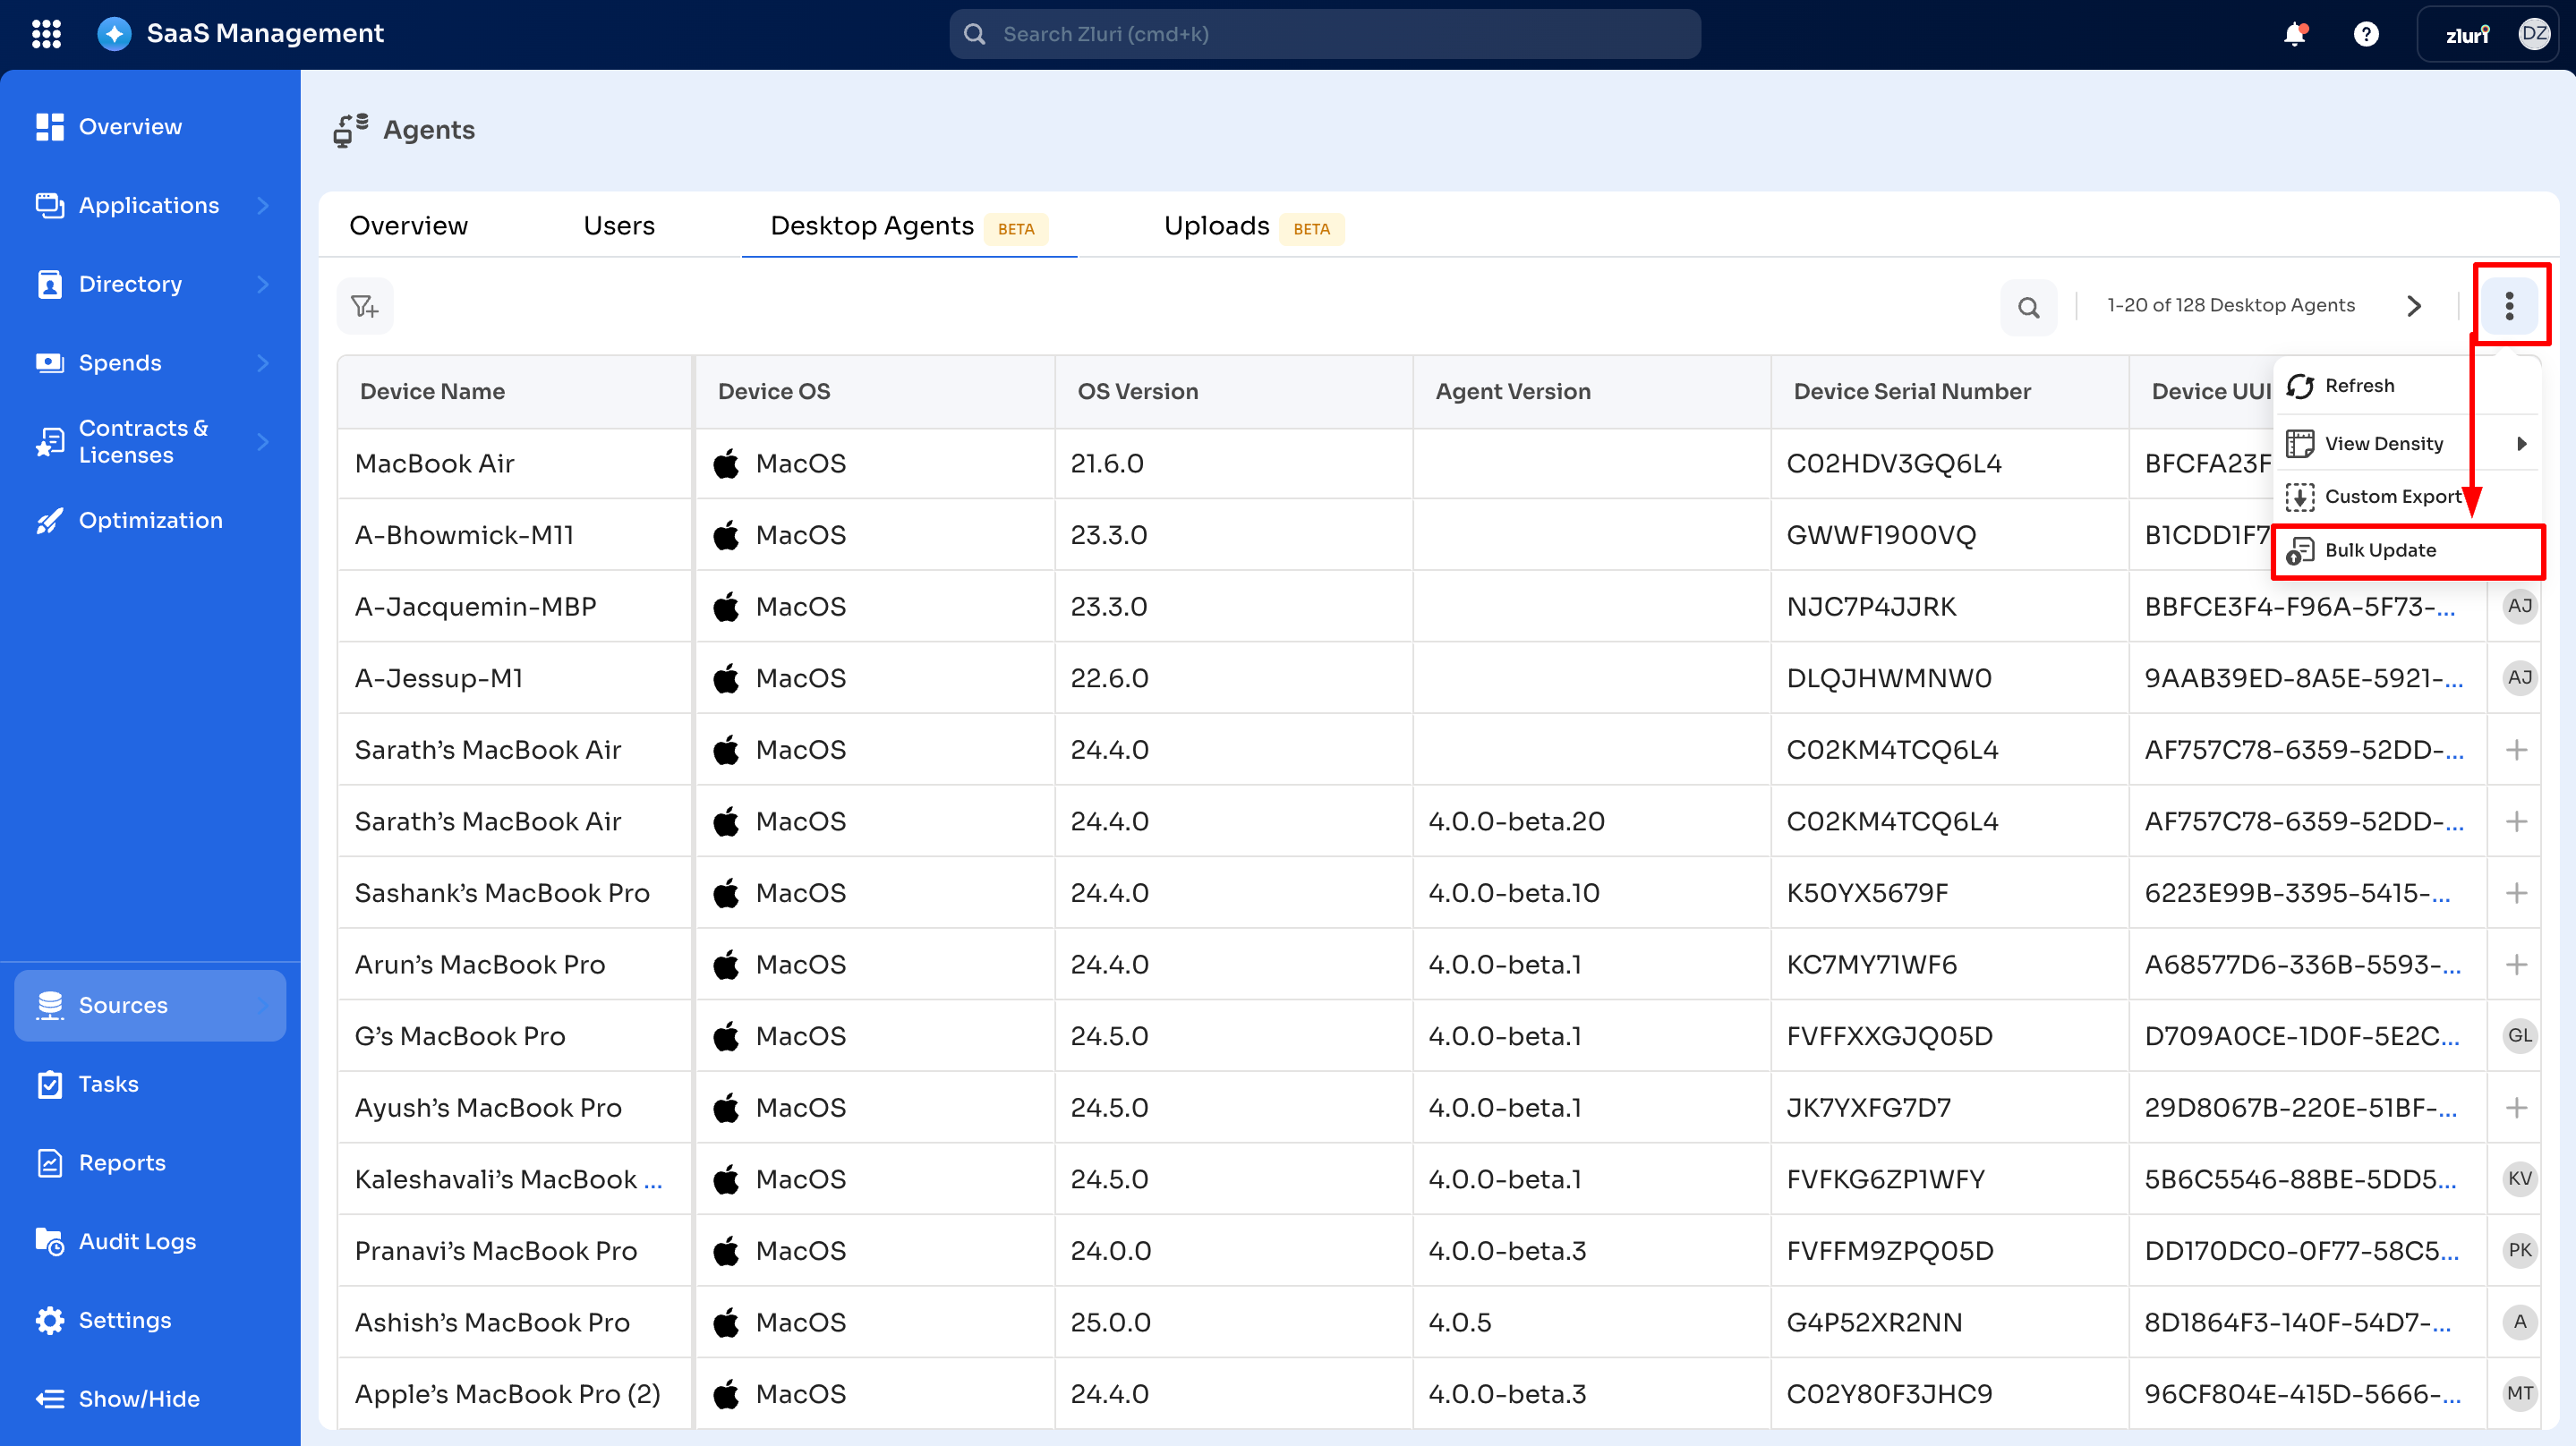Click the add filter funnel icon
The width and height of the screenshot is (2576, 1446).
(365, 306)
